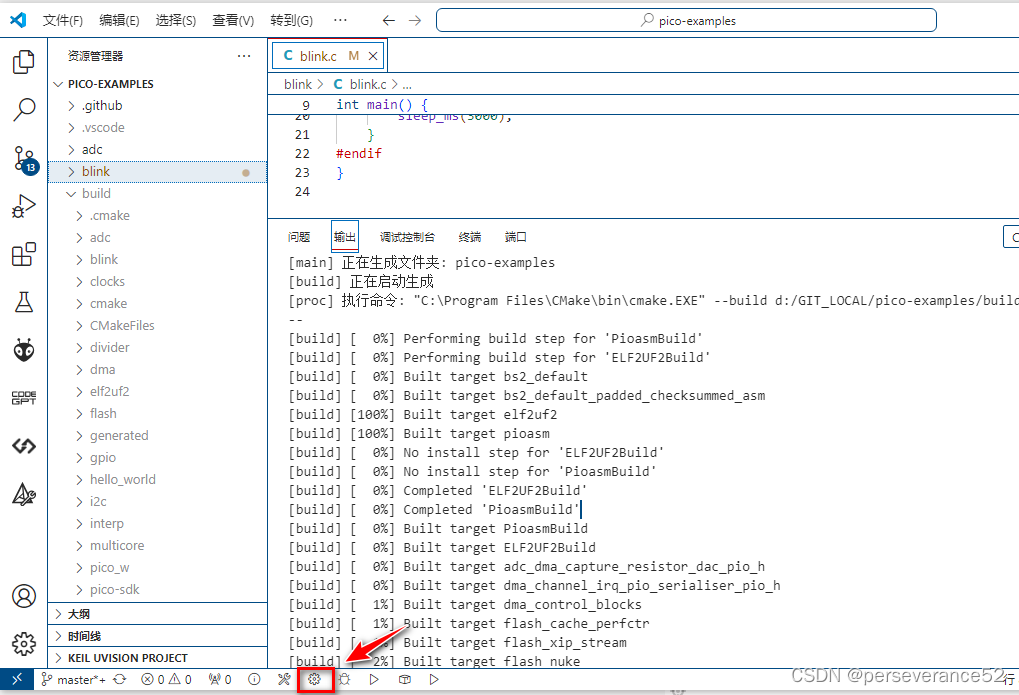The width and height of the screenshot is (1019, 695).
Task: Open the 编辑(E) menu
Action: tap(119, 20)
